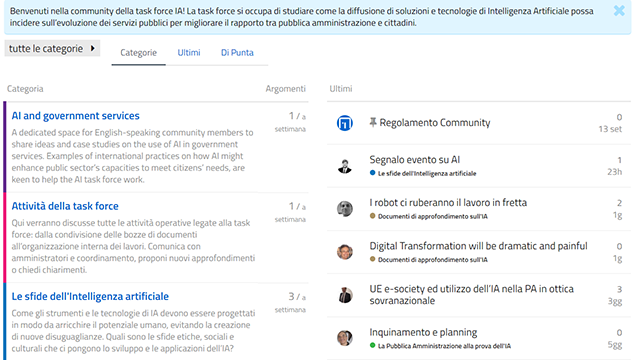Open Attività della task force category

pos(65,206)
